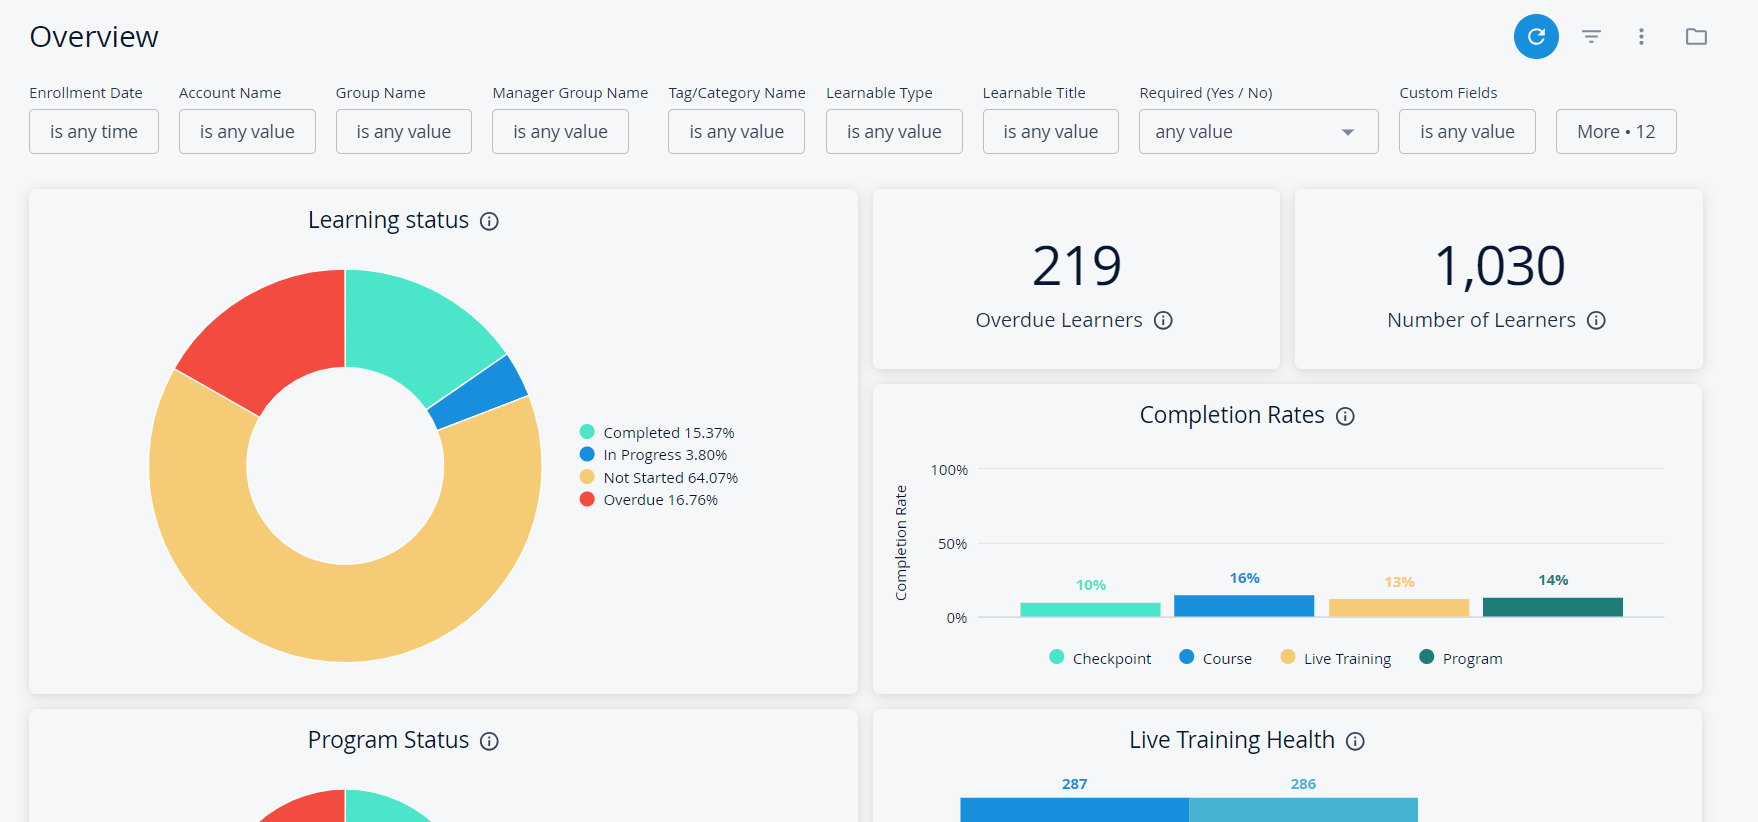Show info for Completion Rates chart

pyautogui.click(x=1345, y=416)
